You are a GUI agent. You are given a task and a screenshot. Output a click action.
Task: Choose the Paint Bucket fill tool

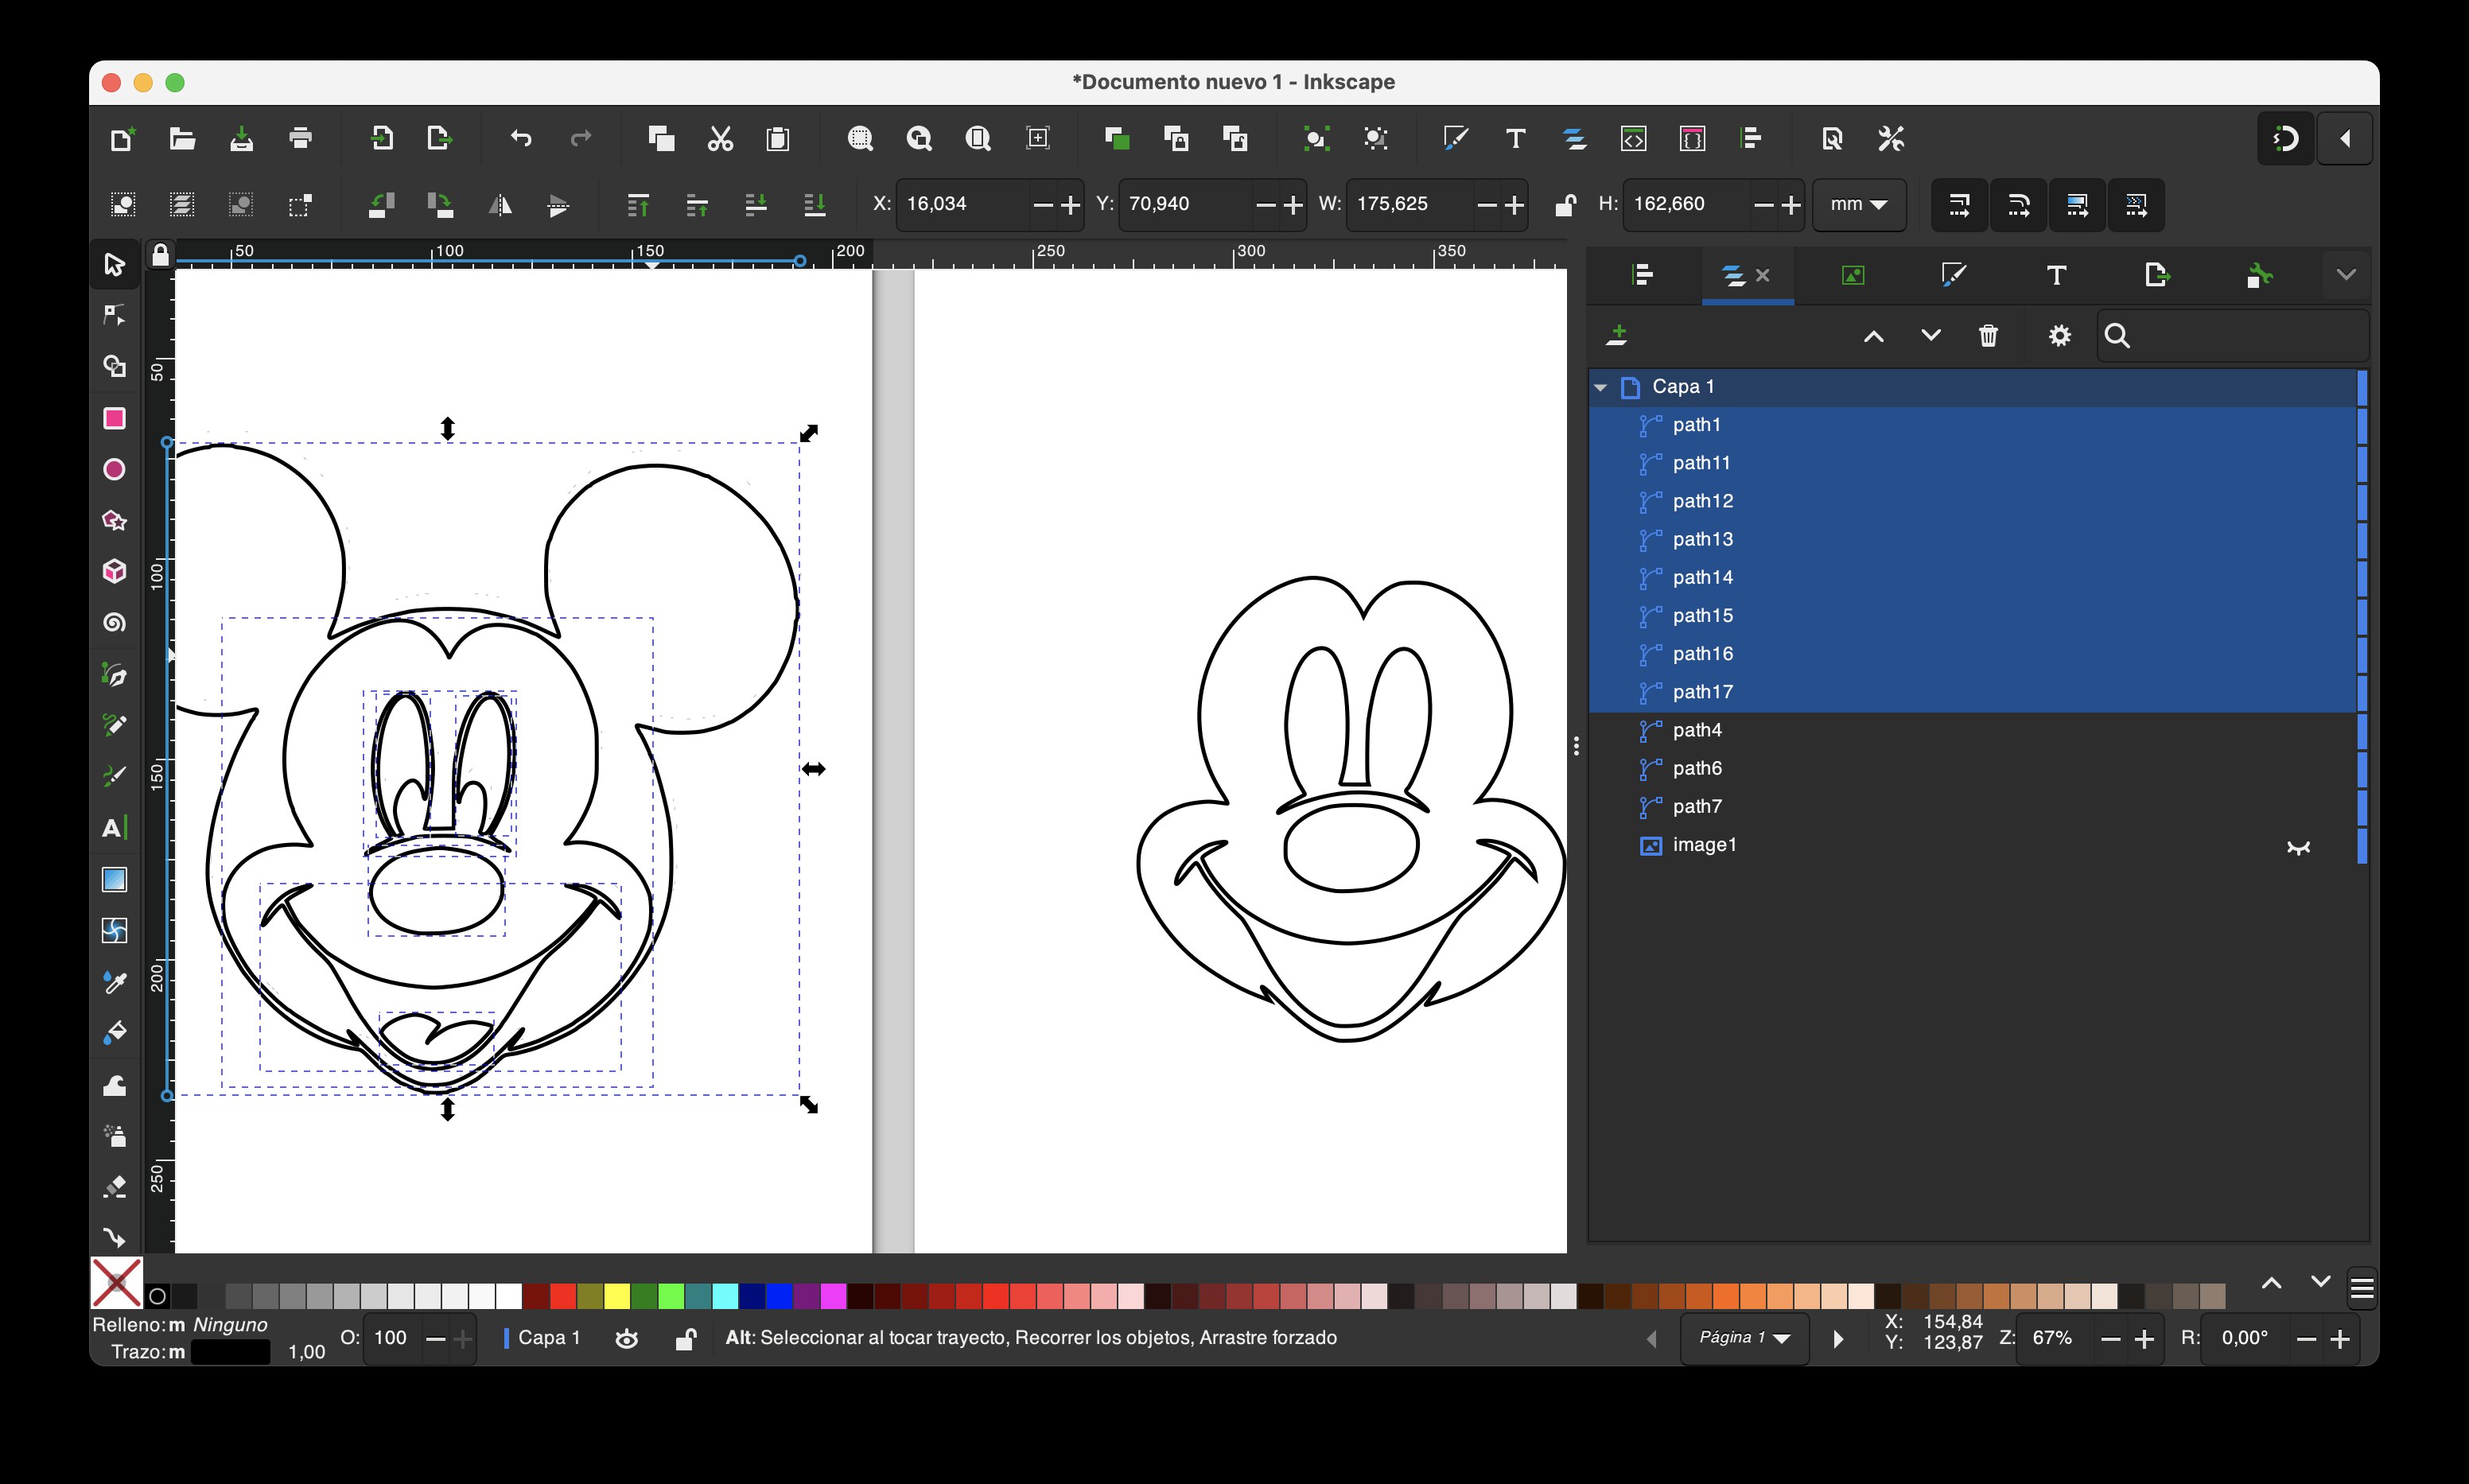tap(114, 1033)
